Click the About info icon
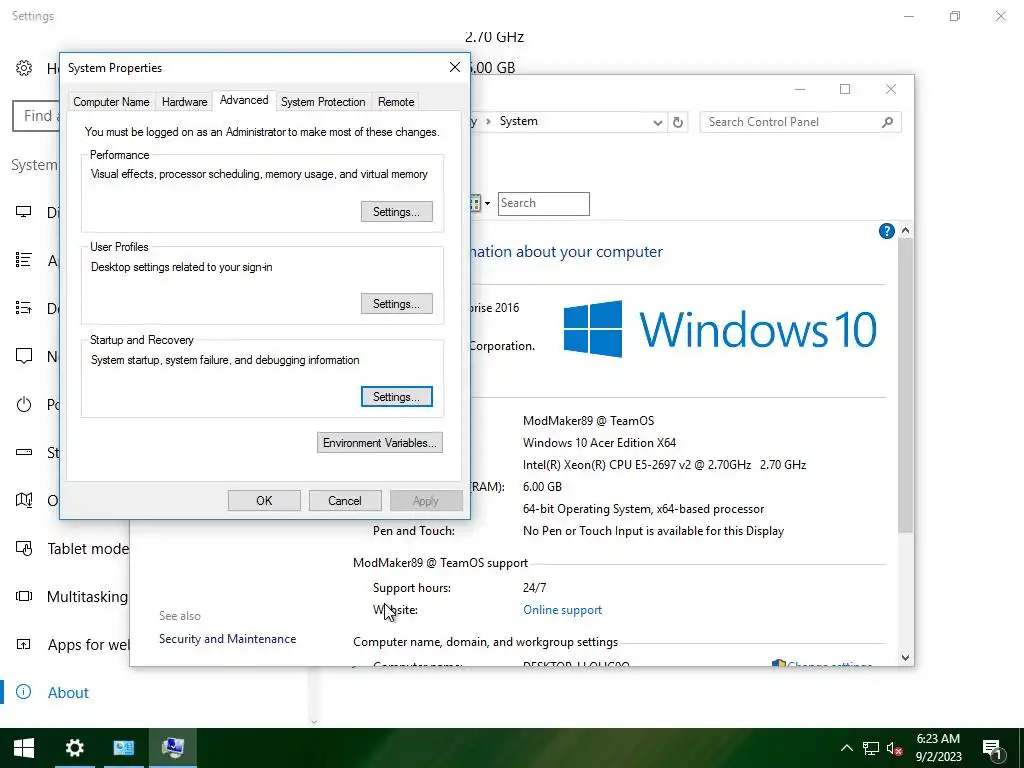The height and width of the screenshot is (768, 1024). coord(24,692)
